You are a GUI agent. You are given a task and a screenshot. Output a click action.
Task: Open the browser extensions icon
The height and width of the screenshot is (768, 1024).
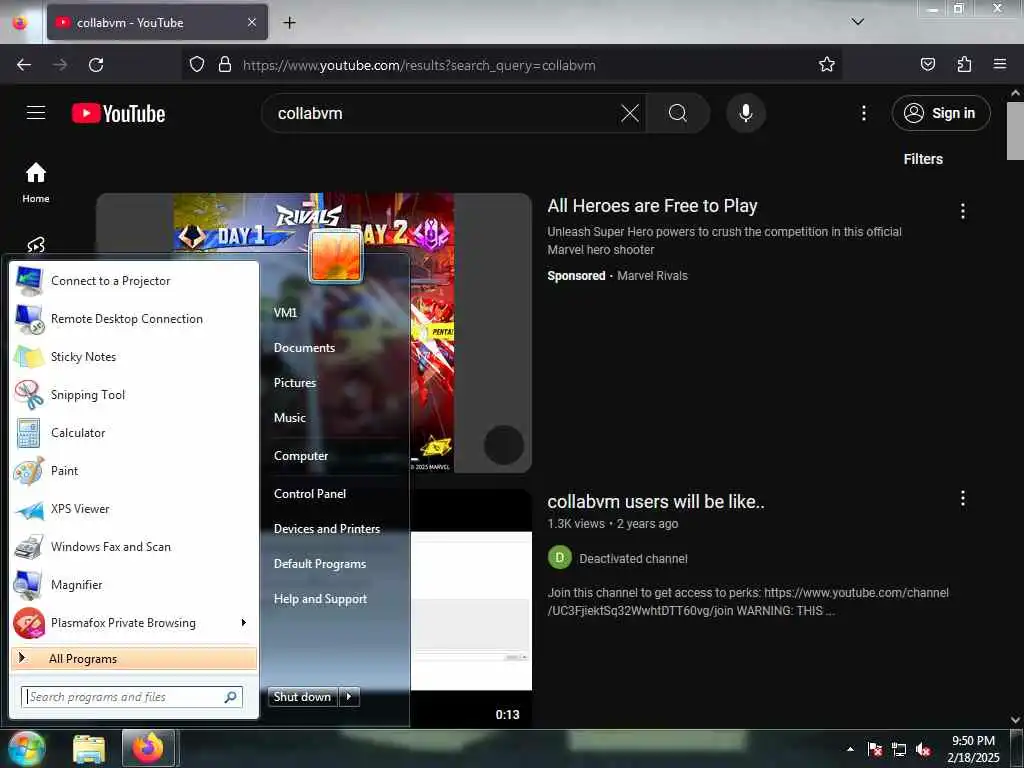click(x=964, y=64)
